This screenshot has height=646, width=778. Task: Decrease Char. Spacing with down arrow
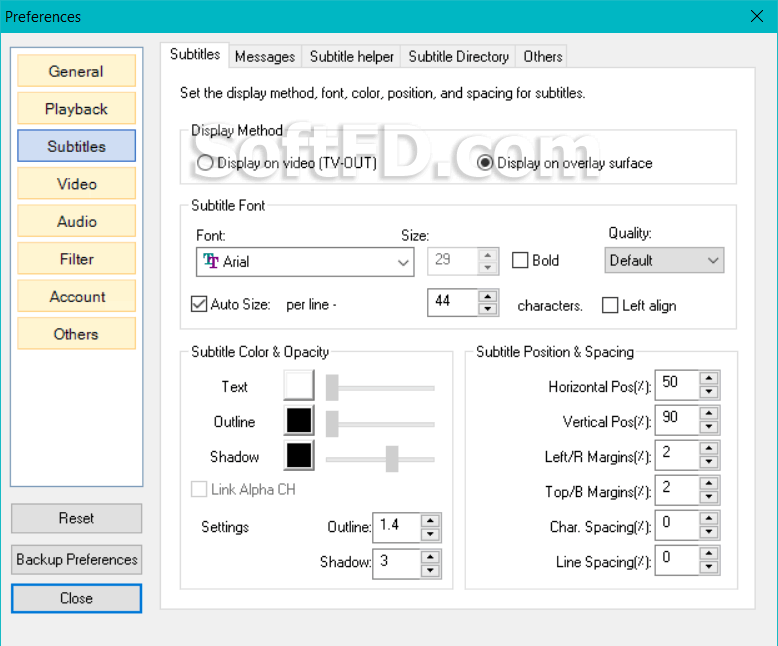[709, 532]
